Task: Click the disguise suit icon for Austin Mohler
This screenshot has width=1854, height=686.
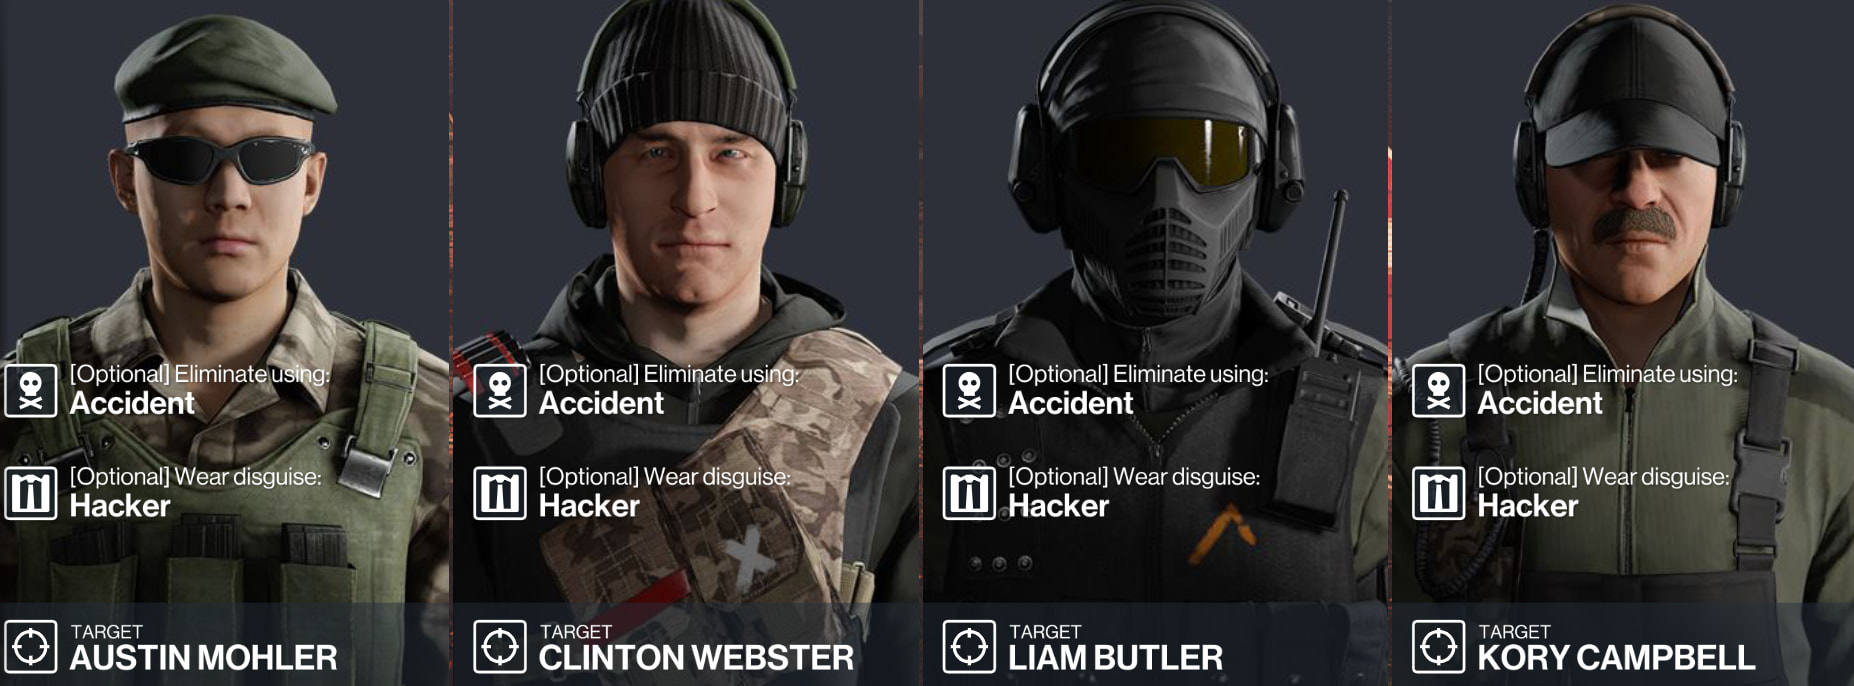Action: (x=31, y=493)
